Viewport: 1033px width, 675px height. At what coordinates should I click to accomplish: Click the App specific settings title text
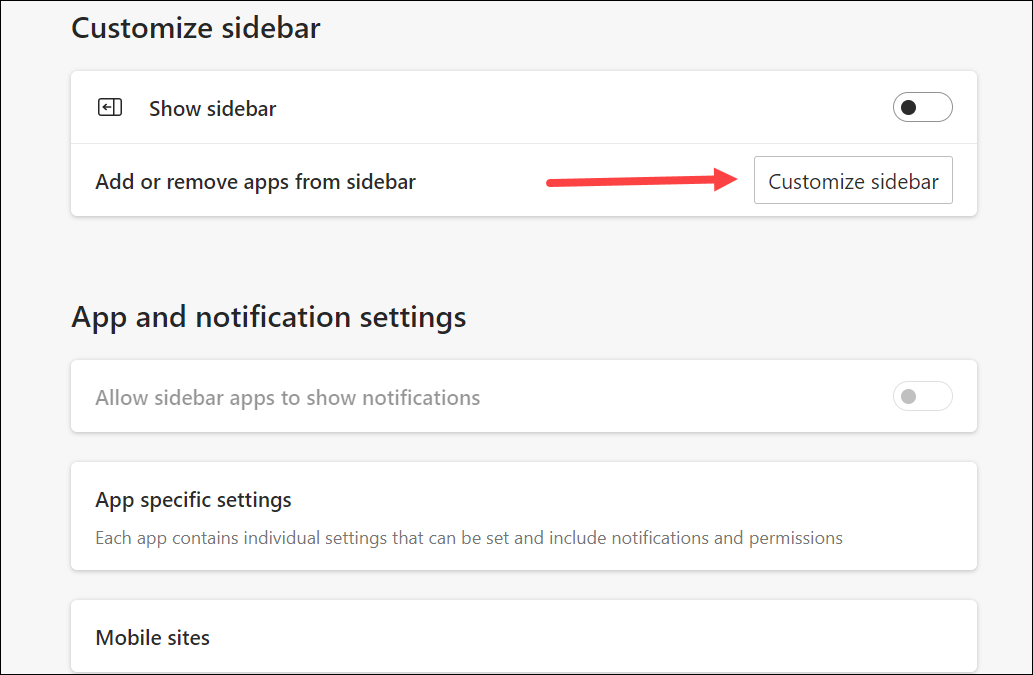(x=194, y=500)
